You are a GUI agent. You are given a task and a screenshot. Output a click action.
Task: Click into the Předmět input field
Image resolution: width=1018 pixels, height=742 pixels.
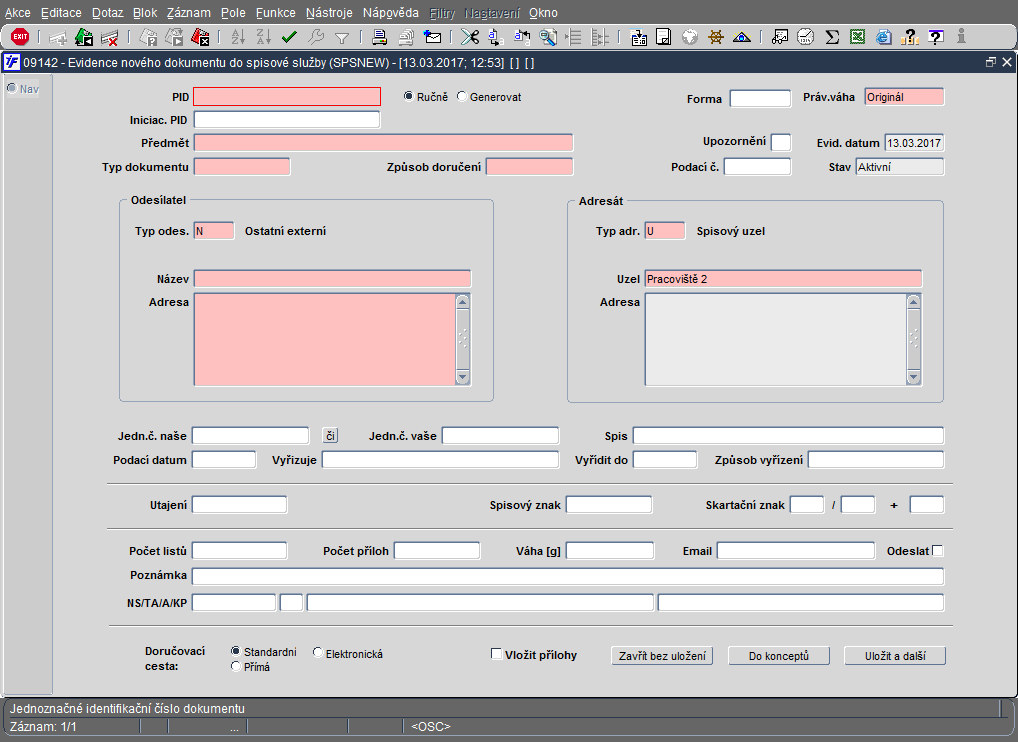tap(383, 143)
